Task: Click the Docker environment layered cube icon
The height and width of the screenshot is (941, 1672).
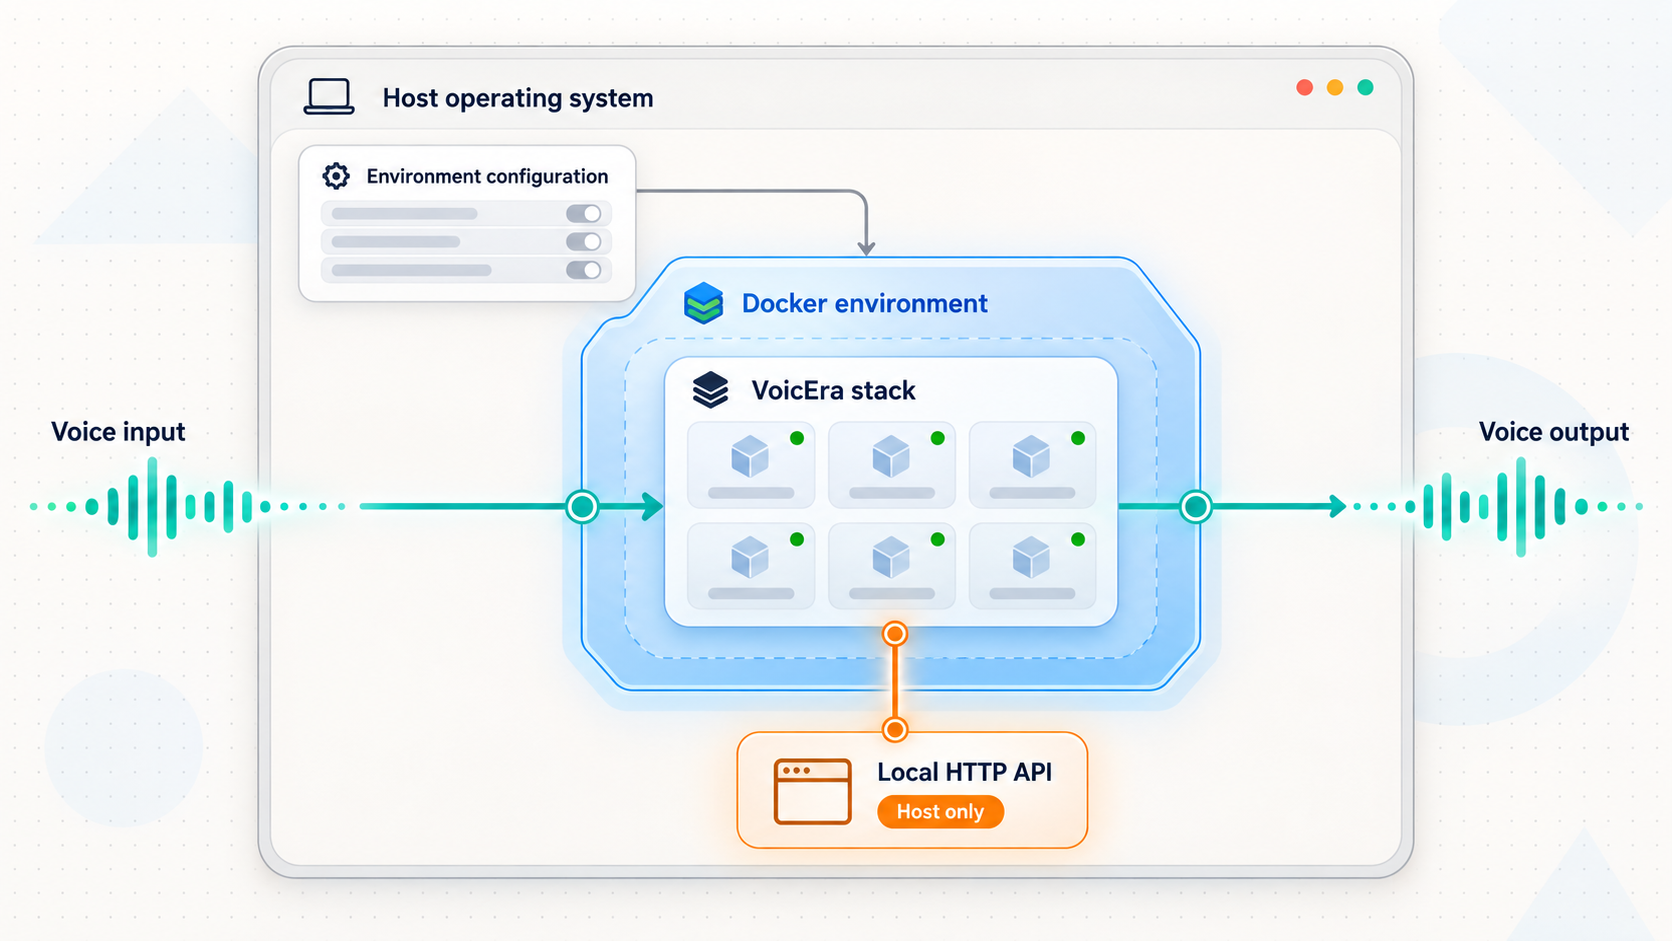Action: point(704,303)
